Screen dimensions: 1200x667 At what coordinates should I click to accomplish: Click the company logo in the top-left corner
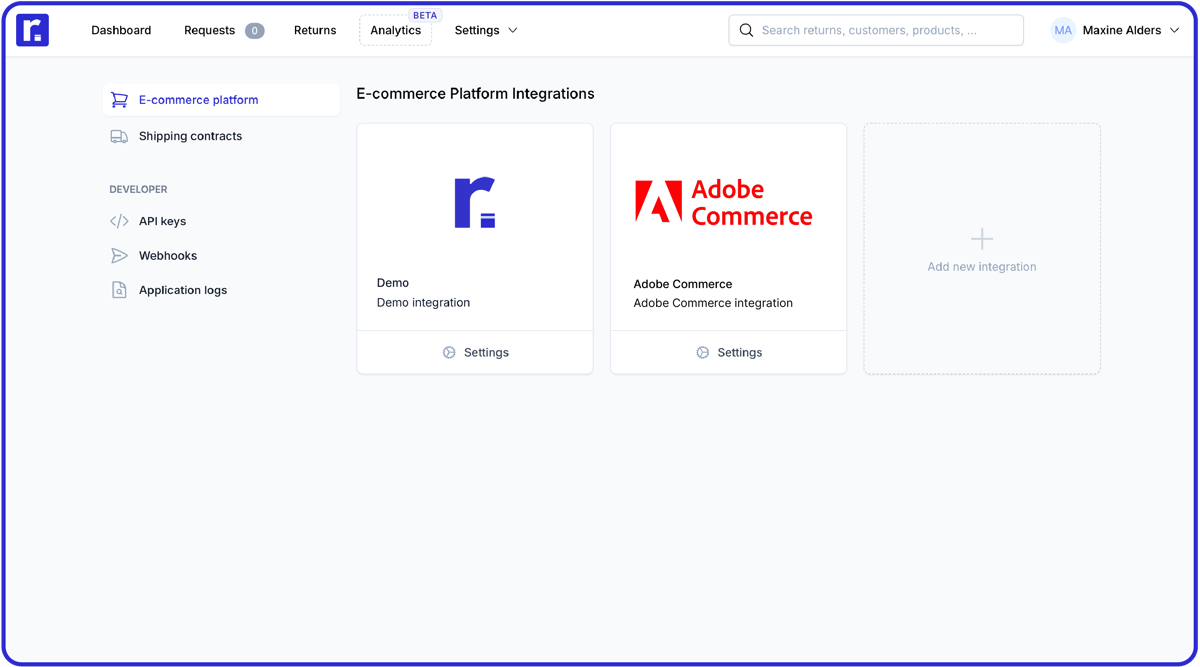(x=33, y=30)
